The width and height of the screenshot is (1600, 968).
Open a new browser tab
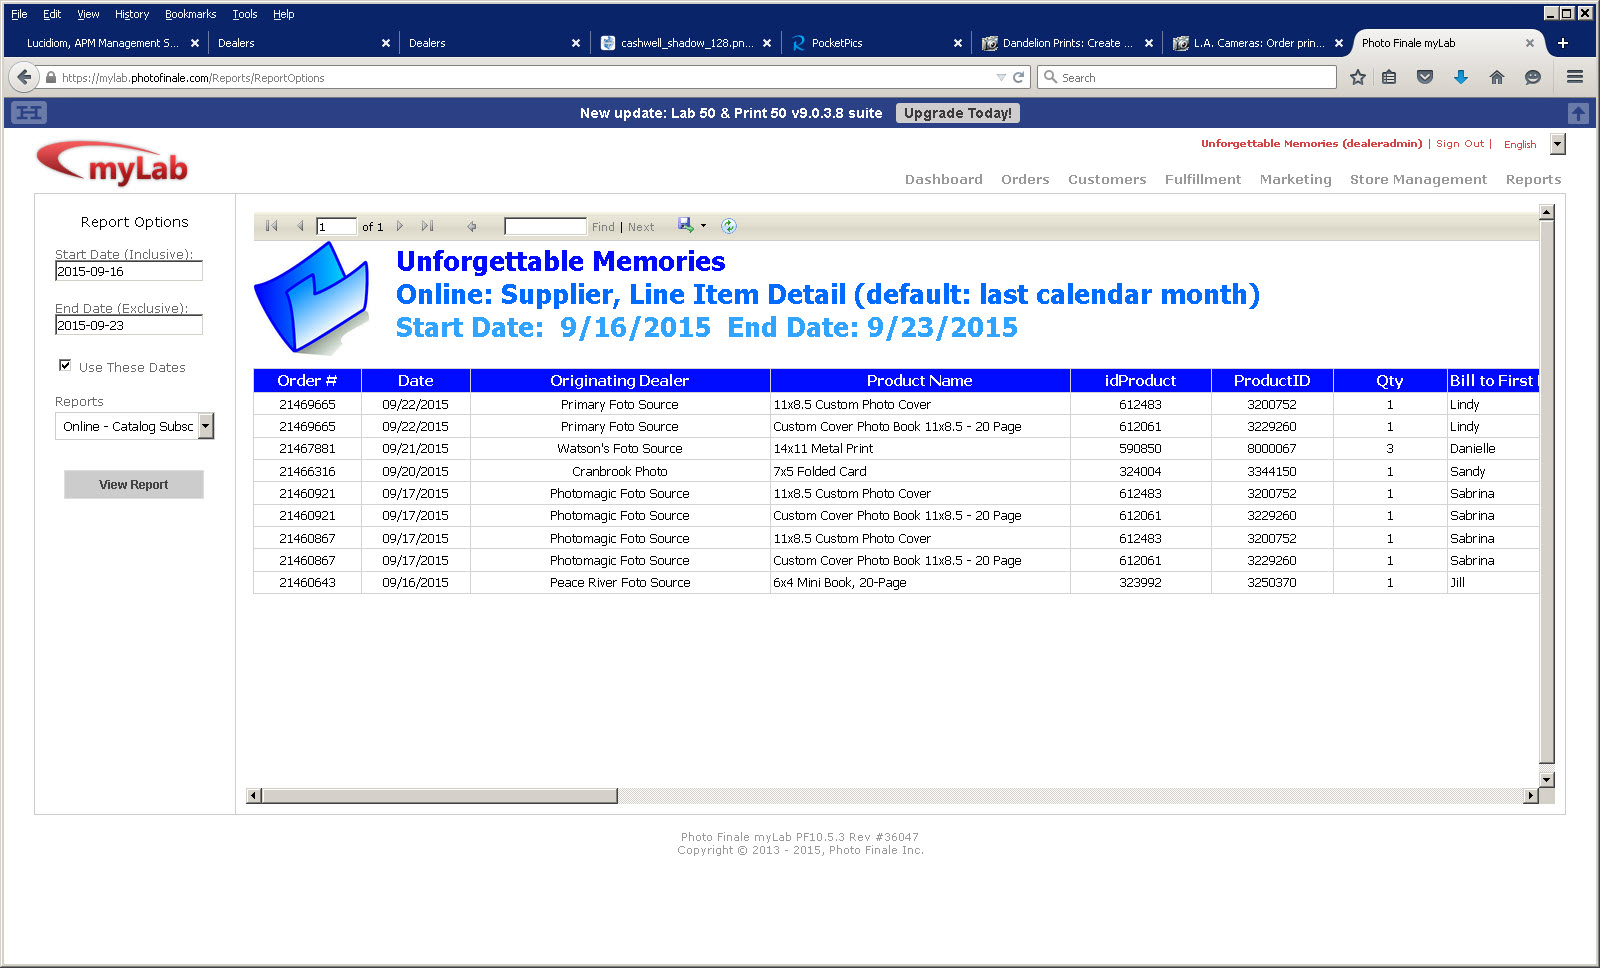[x=1563, y=43]
